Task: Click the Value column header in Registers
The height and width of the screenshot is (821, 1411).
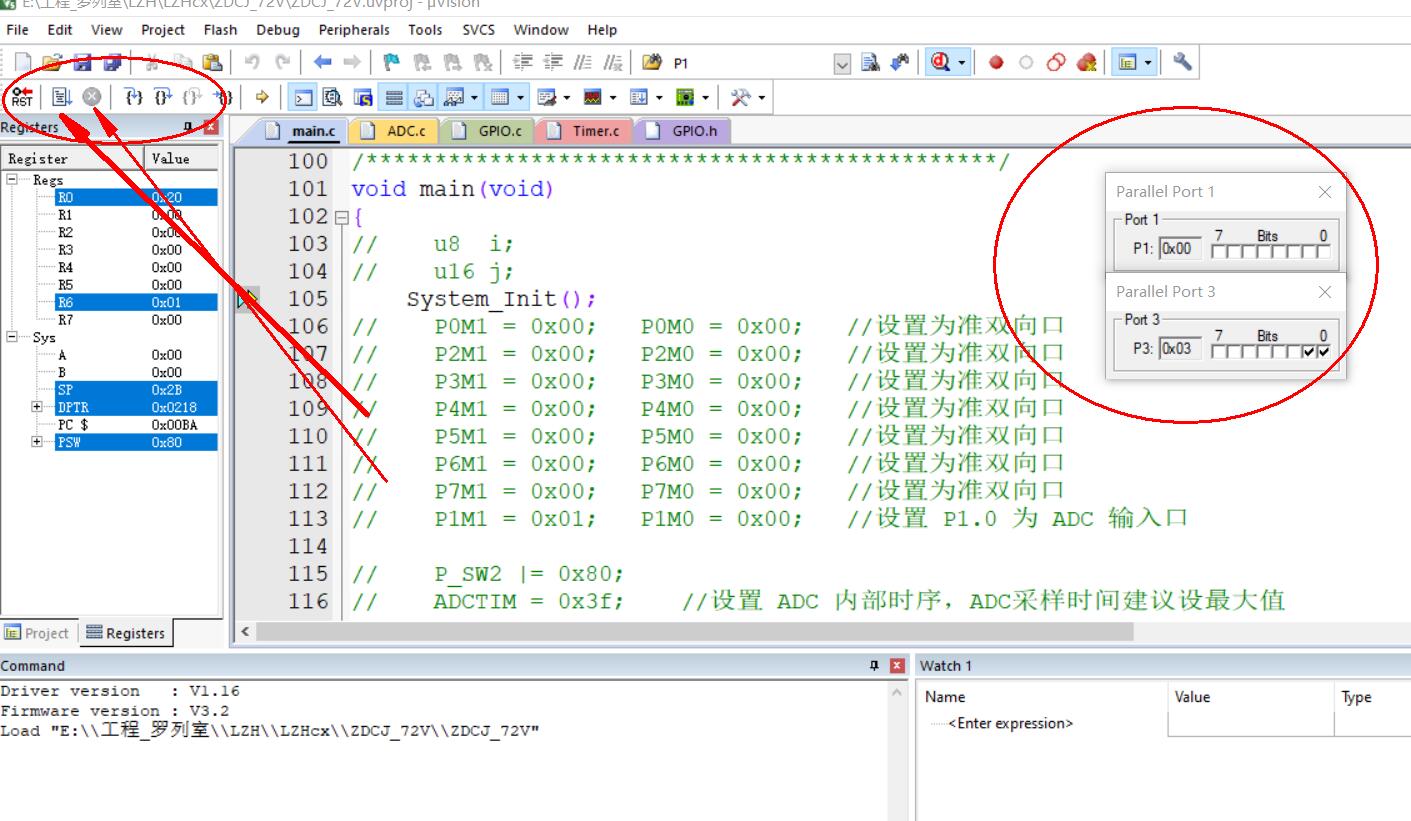Action: (x=182, y=158)
